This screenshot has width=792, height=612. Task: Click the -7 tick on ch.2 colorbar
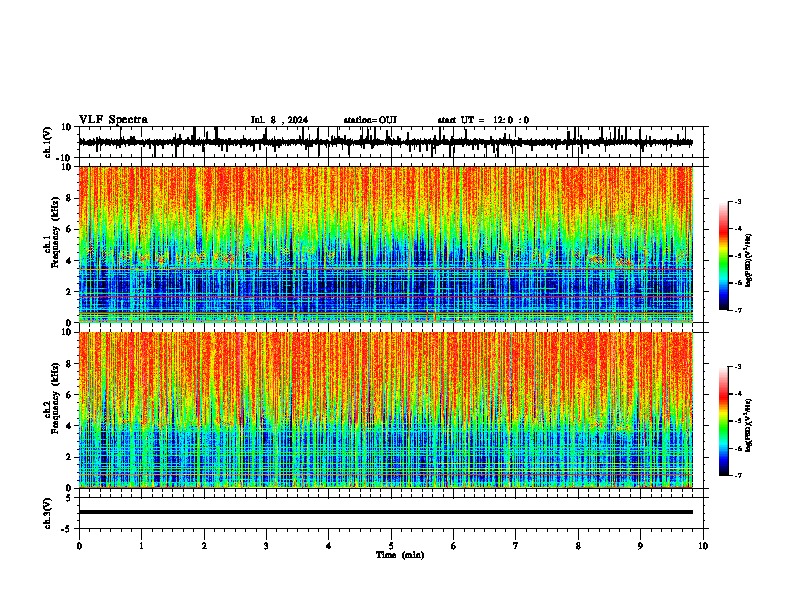click(x=737, y=476)
